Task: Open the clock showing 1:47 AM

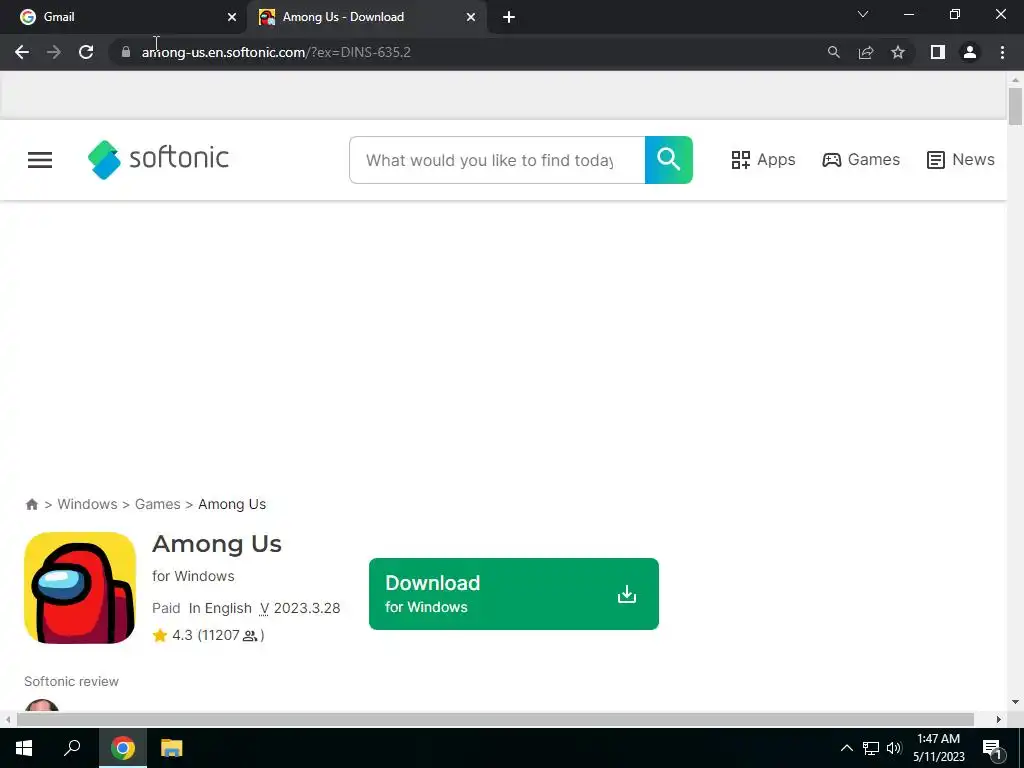Action: [x=938, y=748]
